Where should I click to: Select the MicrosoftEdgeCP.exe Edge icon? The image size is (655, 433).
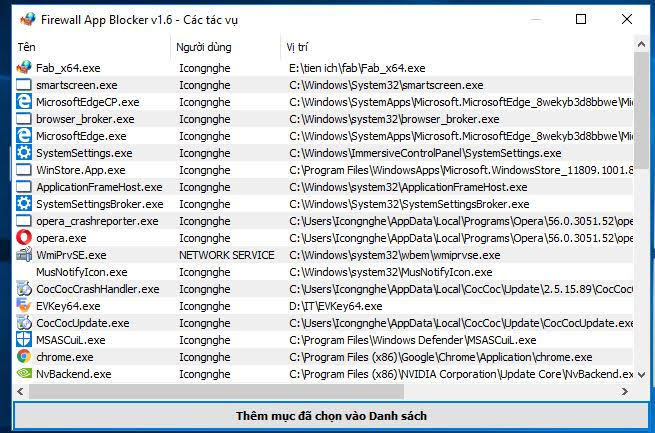[x=24, y=102]
